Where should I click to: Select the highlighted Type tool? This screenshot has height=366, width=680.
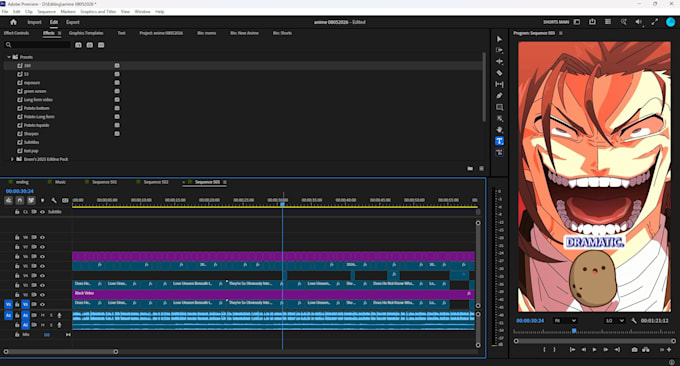(499, 141)
